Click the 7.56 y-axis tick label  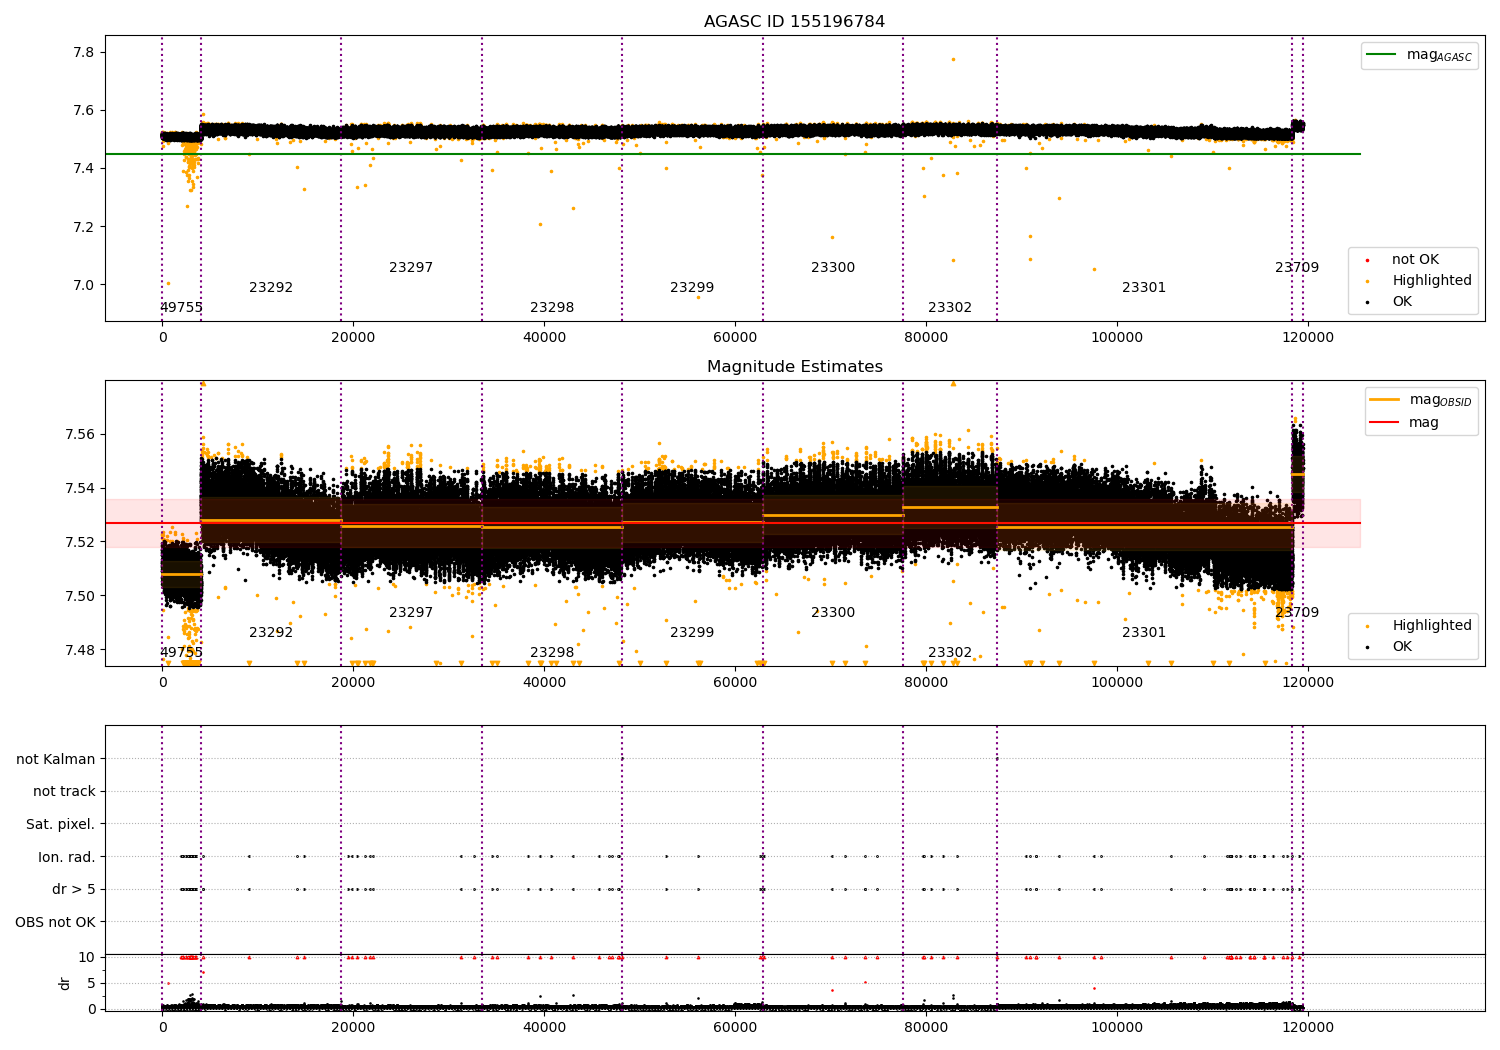[82, 435]
